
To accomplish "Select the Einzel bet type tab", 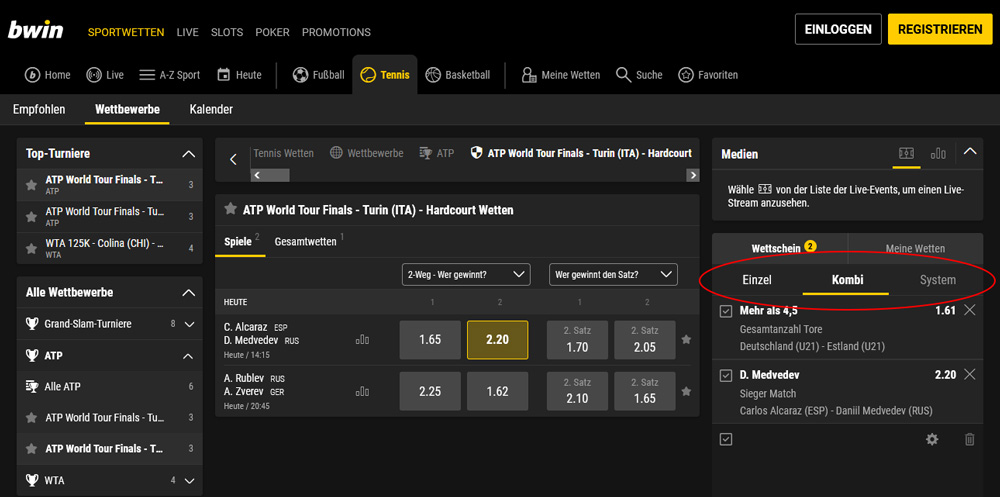I will coord(757,279).
